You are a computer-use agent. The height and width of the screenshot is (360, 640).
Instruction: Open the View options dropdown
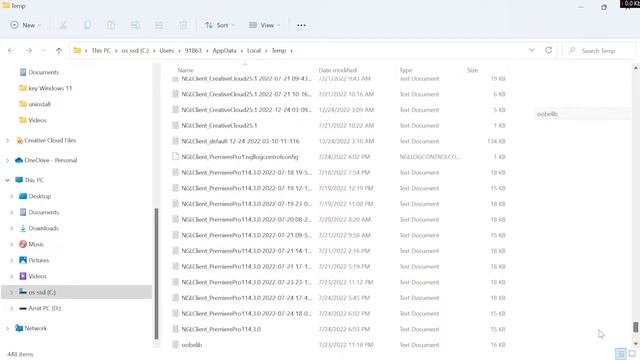[264, 25]
